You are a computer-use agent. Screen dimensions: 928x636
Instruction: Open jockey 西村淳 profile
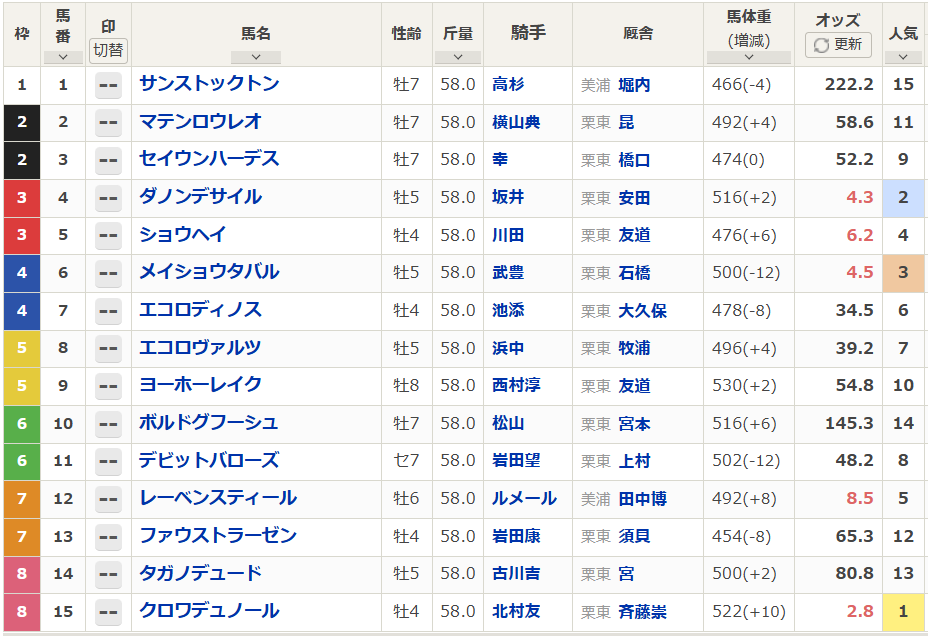tap(516, 386)
